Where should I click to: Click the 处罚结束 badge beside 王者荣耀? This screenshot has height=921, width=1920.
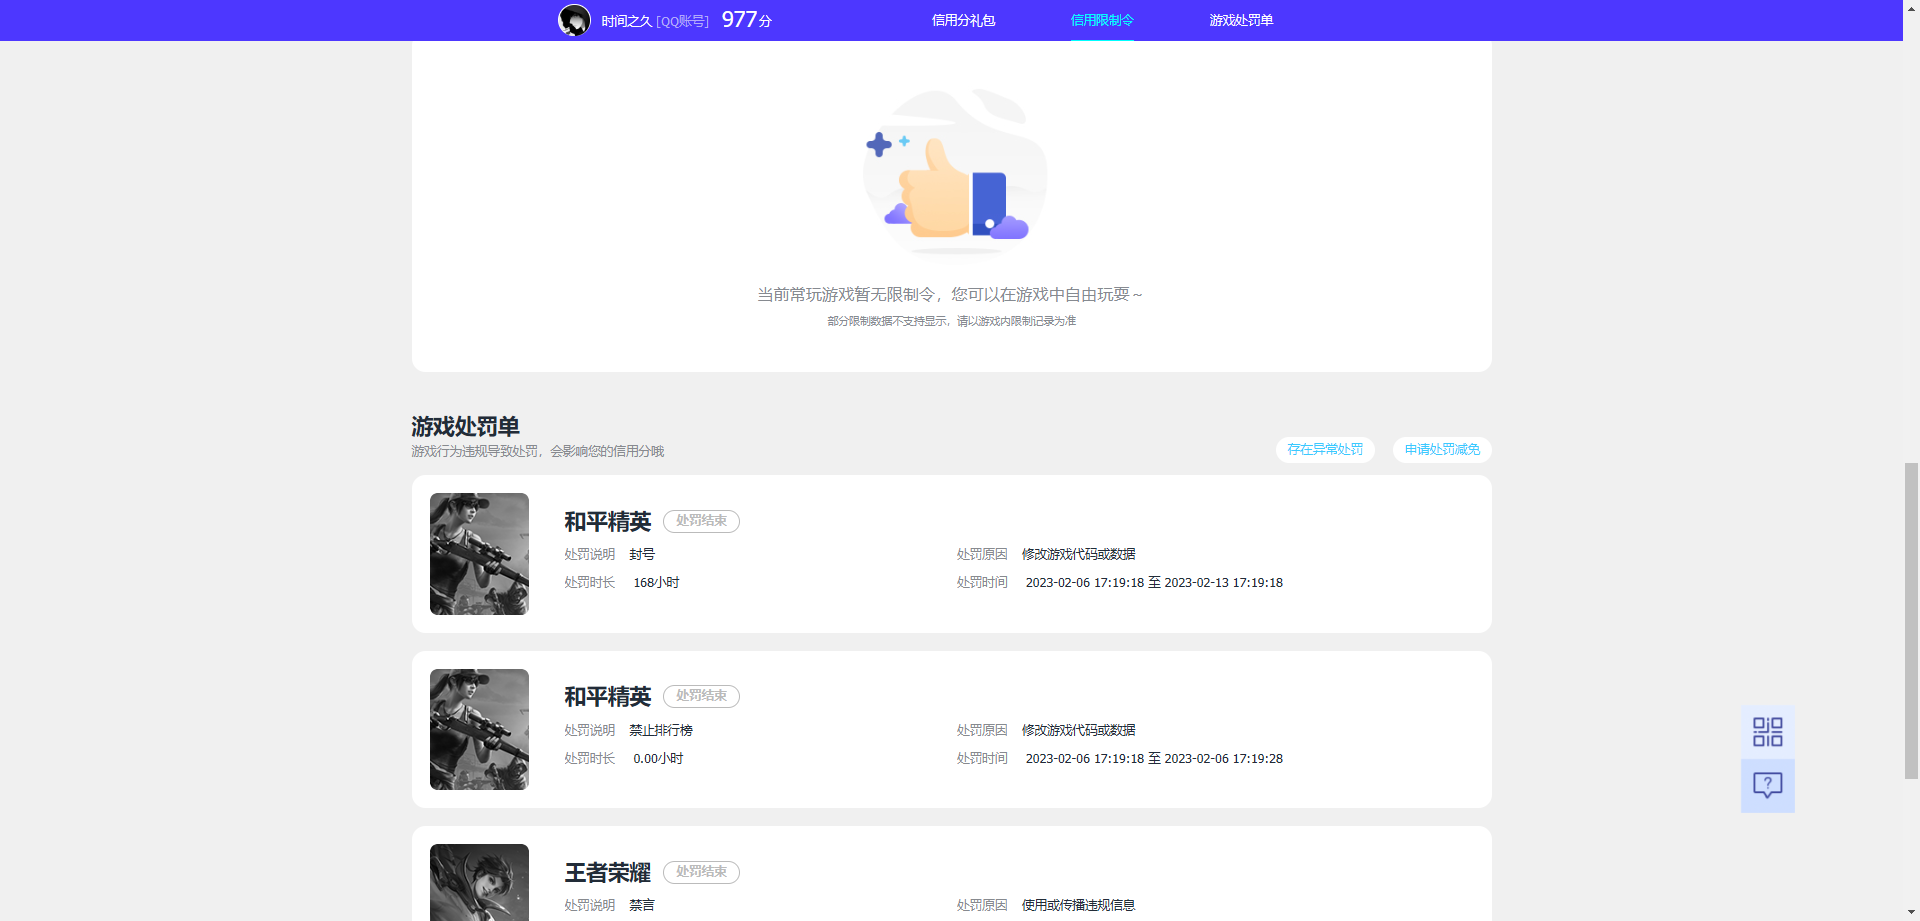coord(701,872)
